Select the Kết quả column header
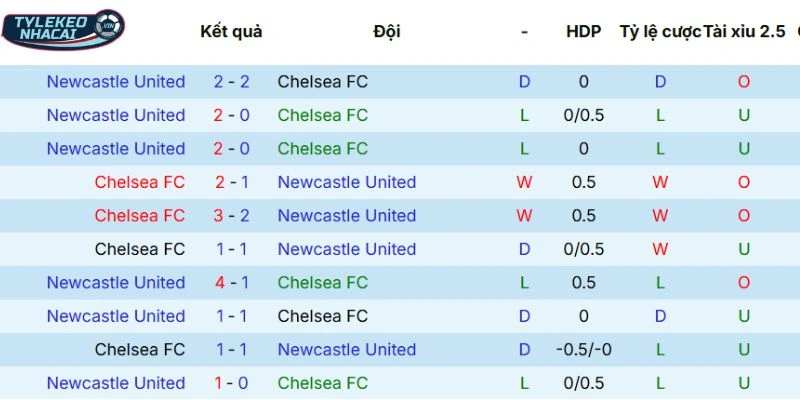The height and width of the screenshot is (400, 800). [x=231, y=31]
